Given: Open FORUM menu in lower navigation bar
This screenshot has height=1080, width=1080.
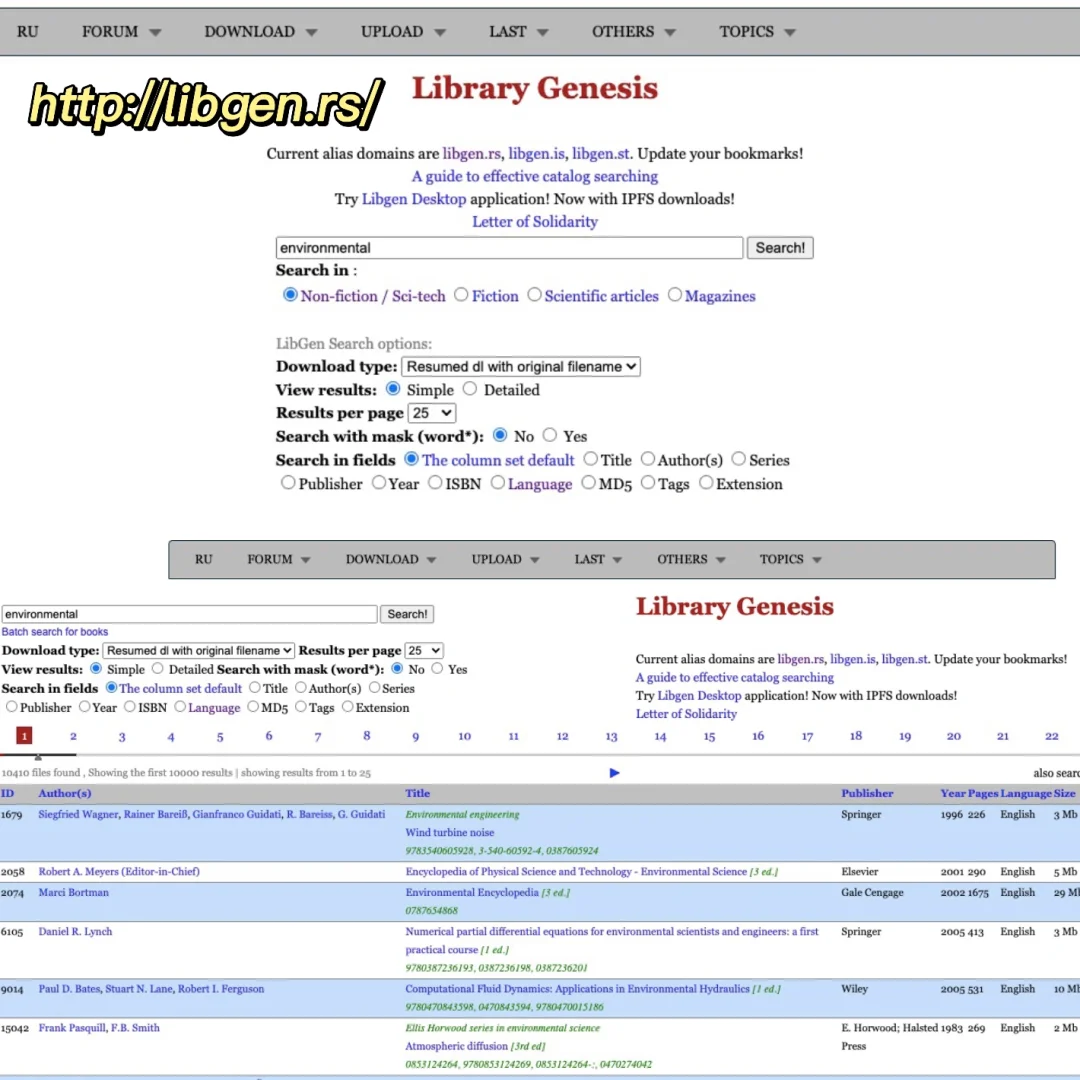Looking at the screenshot, I should [278, 559].
